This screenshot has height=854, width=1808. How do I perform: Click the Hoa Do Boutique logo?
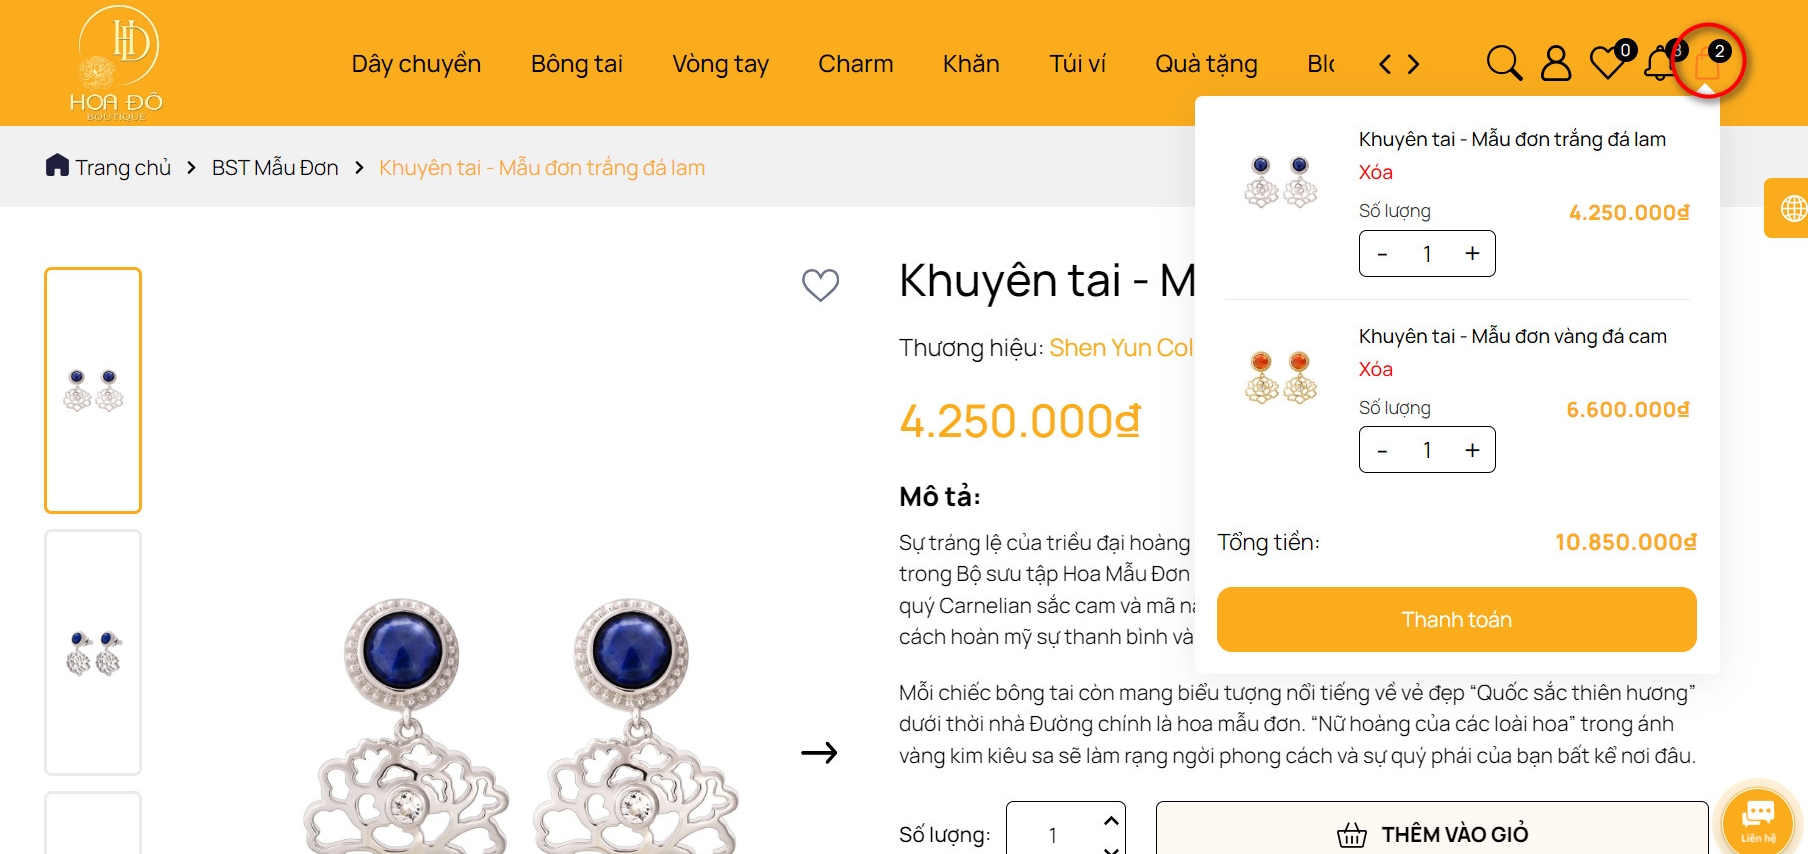tap(117, 63)
